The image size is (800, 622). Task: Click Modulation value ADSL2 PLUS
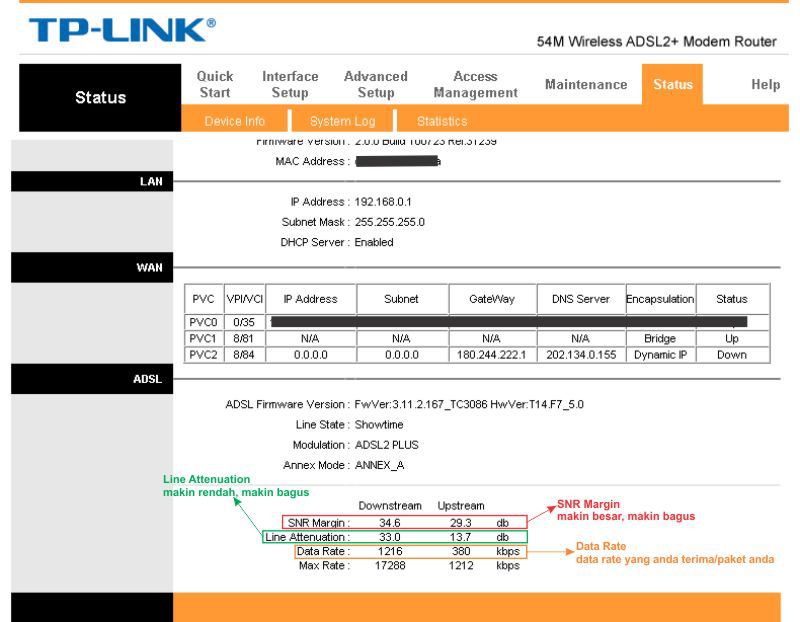pyautogui.click(x=386, y=445)
